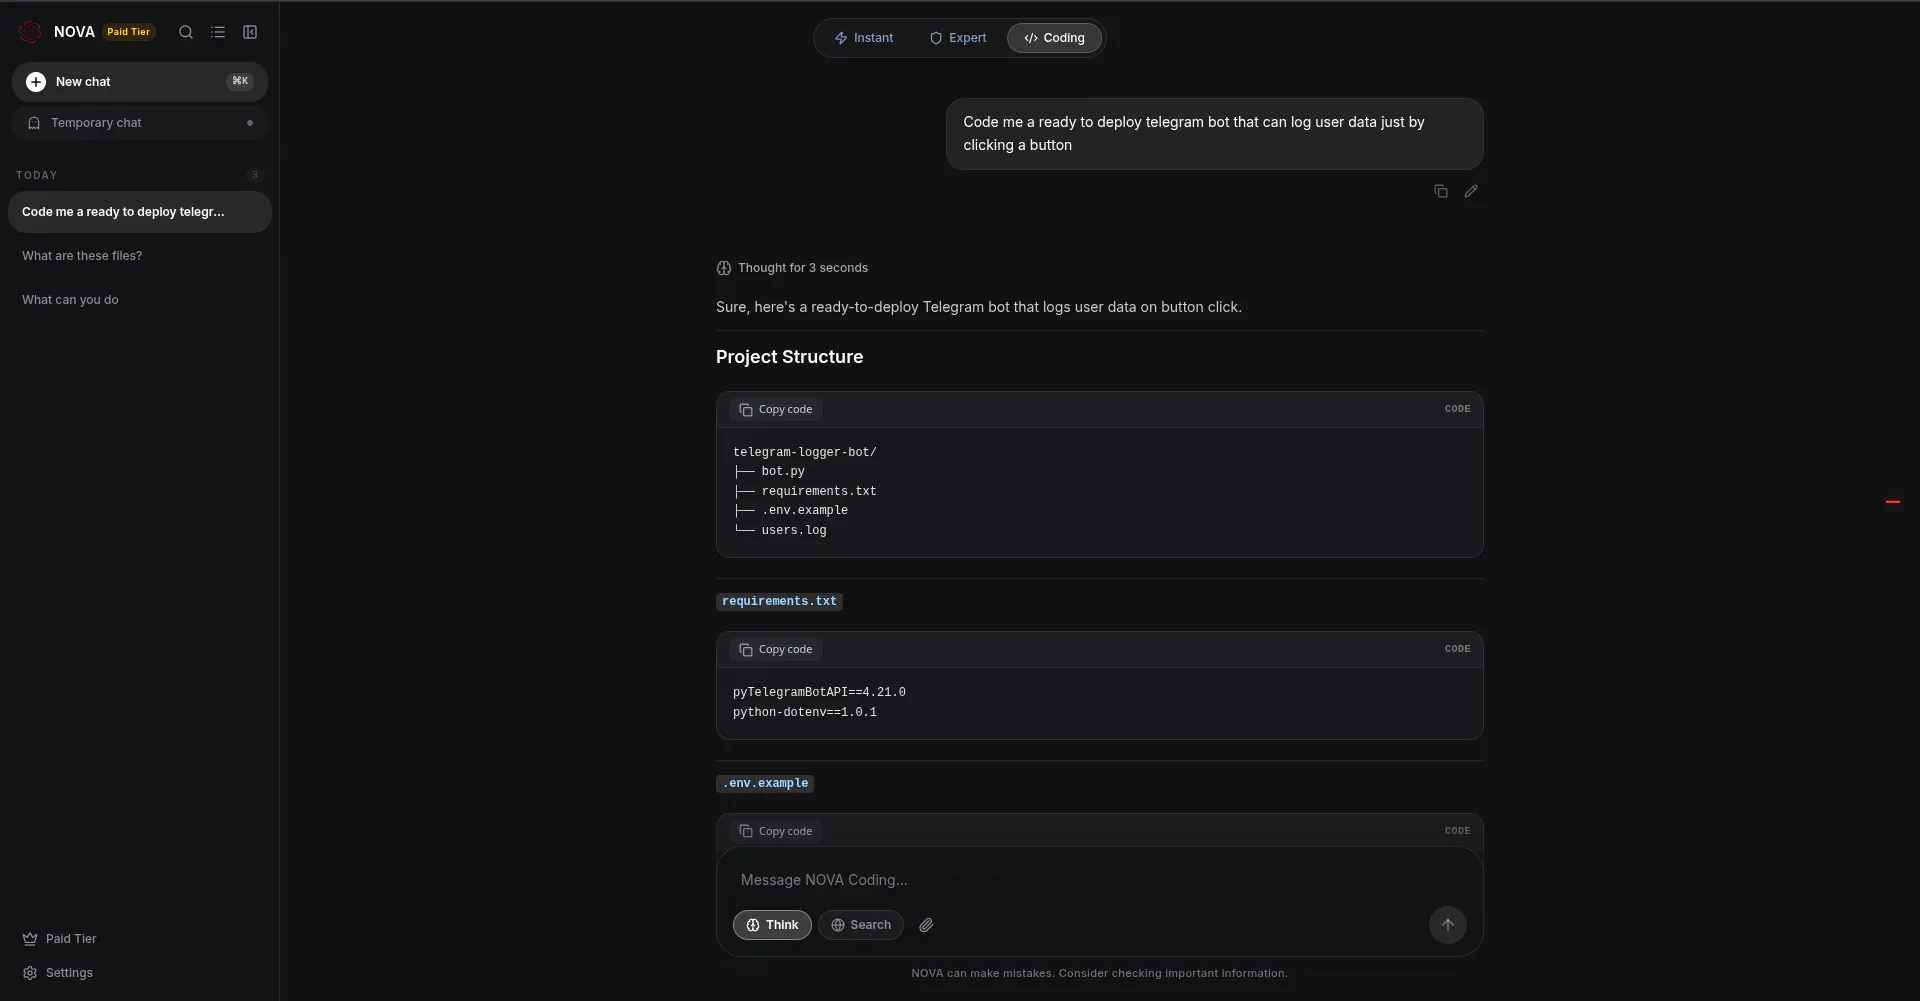Click 'users.log' in the project tree

click(794, 531)
